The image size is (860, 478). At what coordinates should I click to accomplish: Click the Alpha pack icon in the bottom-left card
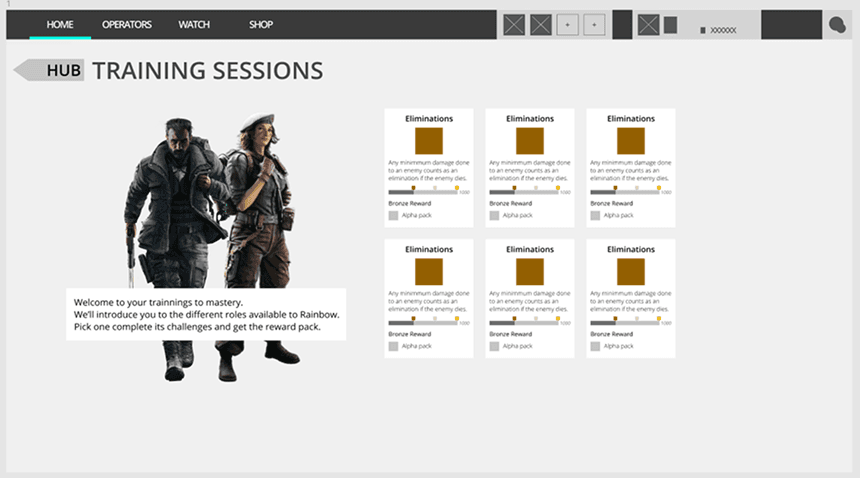click(393, 346)
